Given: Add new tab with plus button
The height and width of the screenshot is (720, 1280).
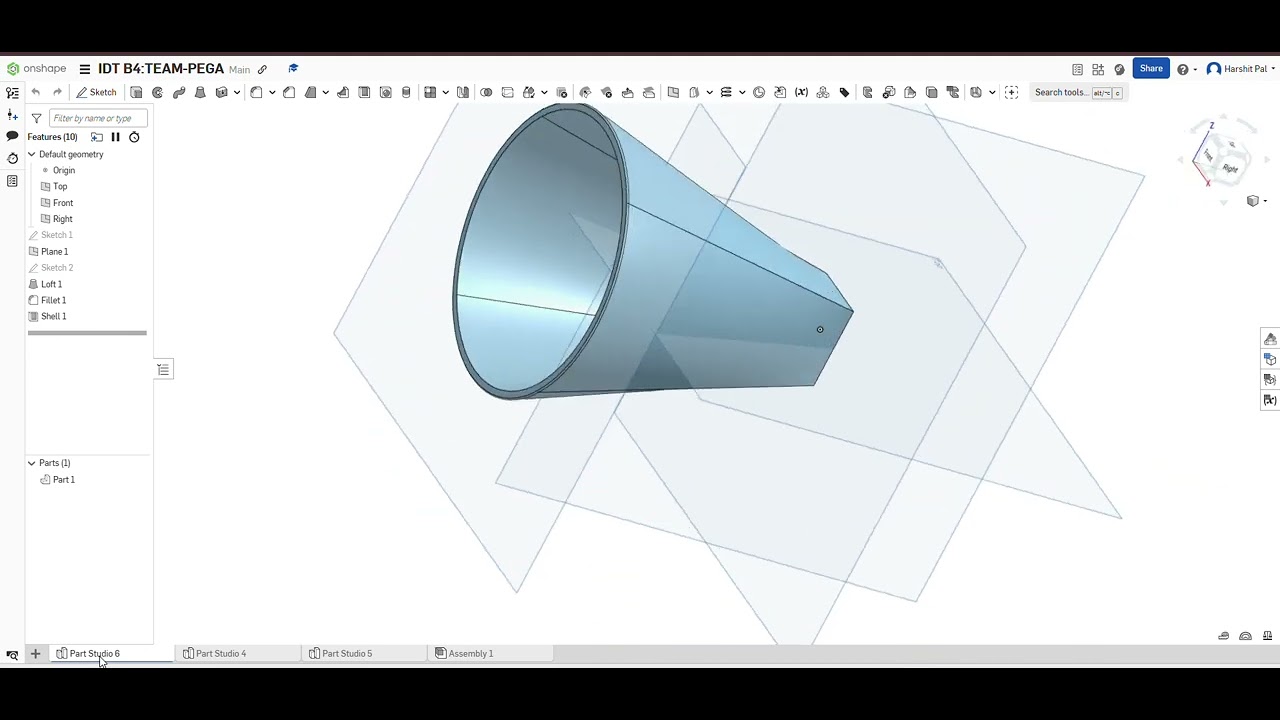Looking at the screenshot, I should (35, 653).
